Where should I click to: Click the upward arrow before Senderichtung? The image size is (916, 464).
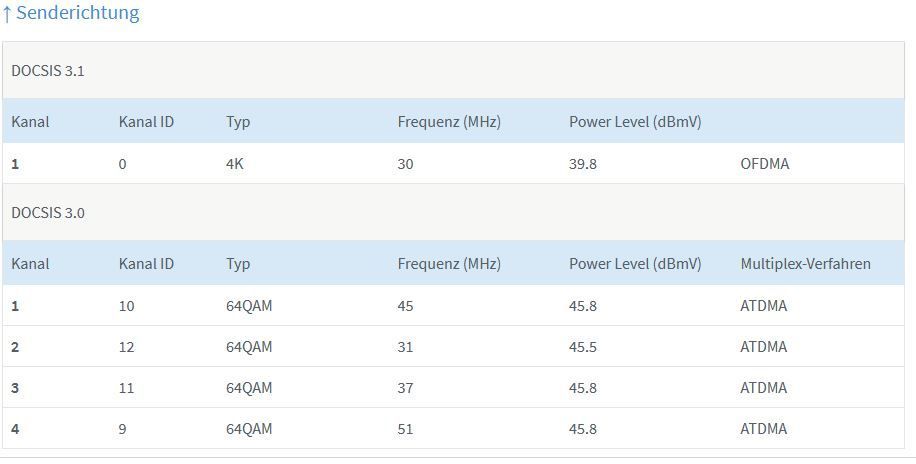[x=7, y=14]
